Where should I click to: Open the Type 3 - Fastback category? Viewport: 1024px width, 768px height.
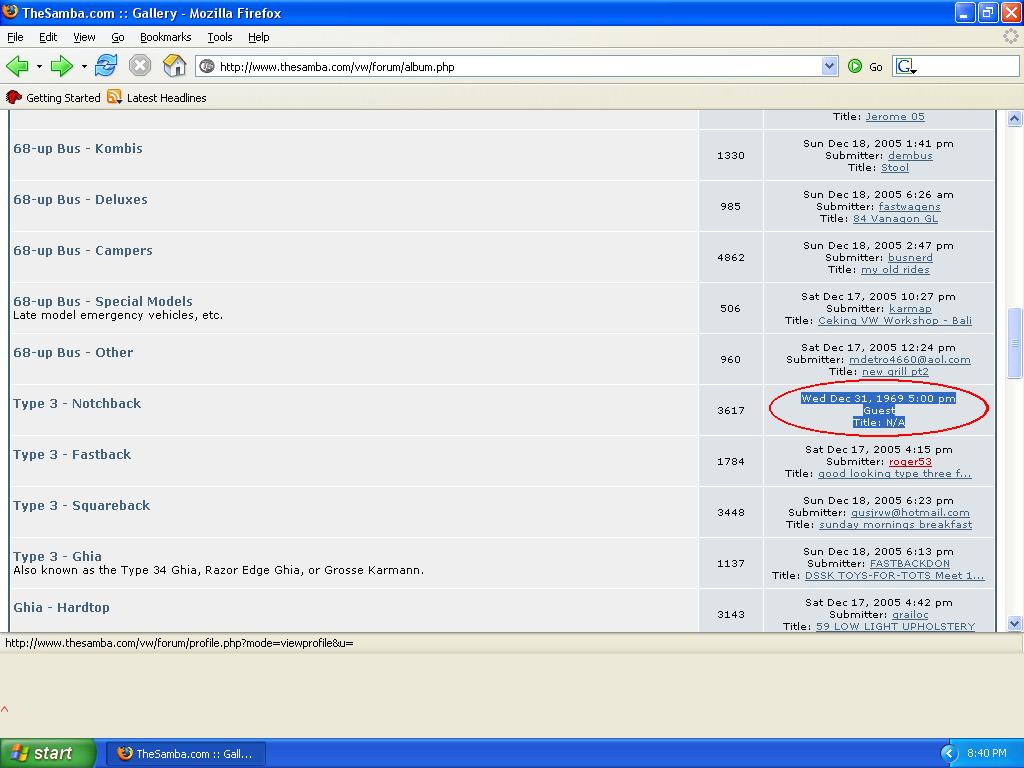tap(72, 454)
